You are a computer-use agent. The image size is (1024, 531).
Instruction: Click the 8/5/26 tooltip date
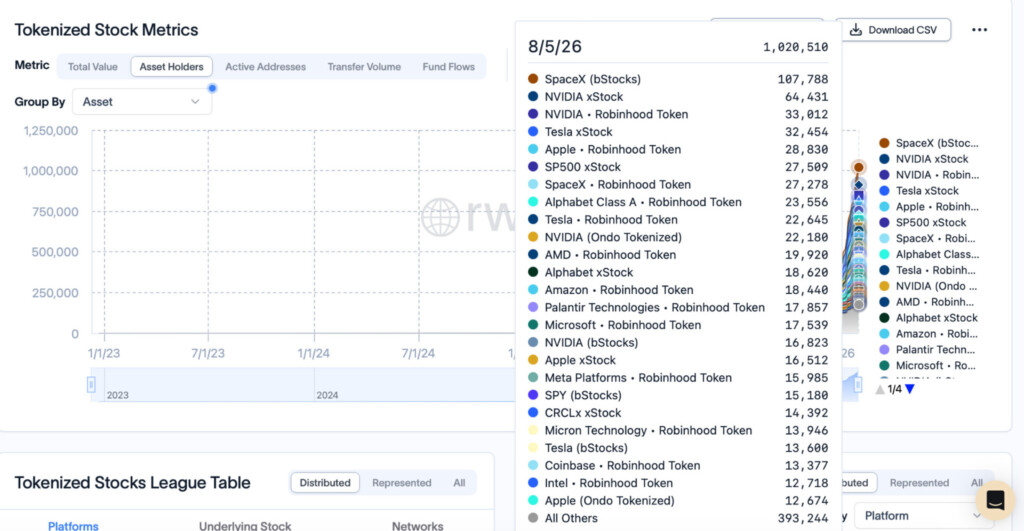[554, 47]
